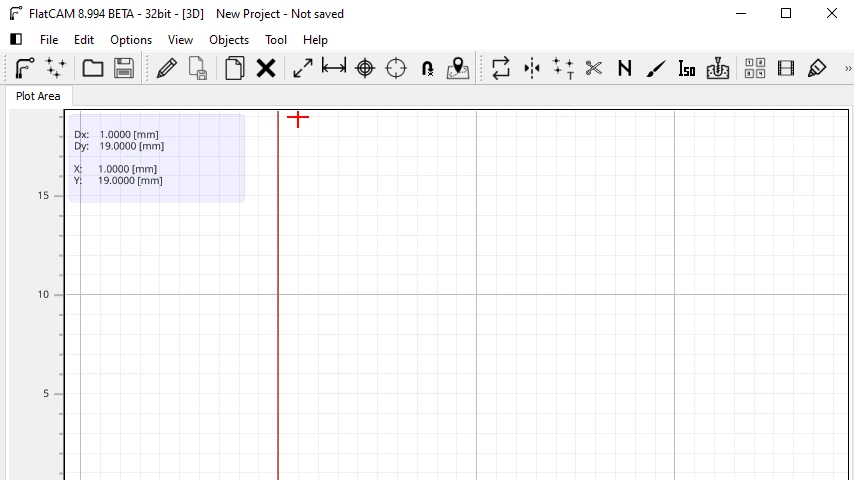Open the Edit menu
Image resolution: width=854 pixels, height=480 pixels.
[84, 40]
